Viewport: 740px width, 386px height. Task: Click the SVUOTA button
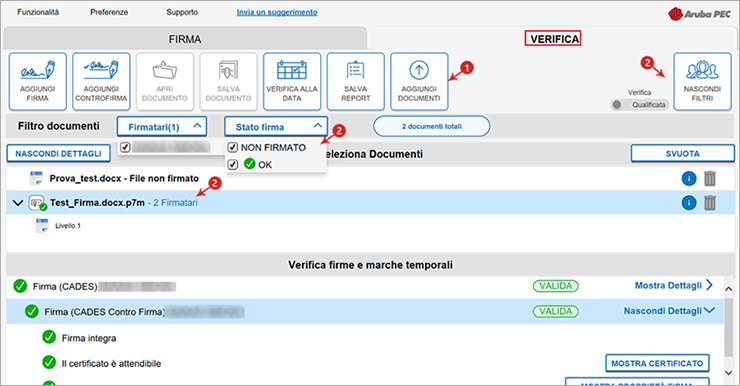point(682,154)
